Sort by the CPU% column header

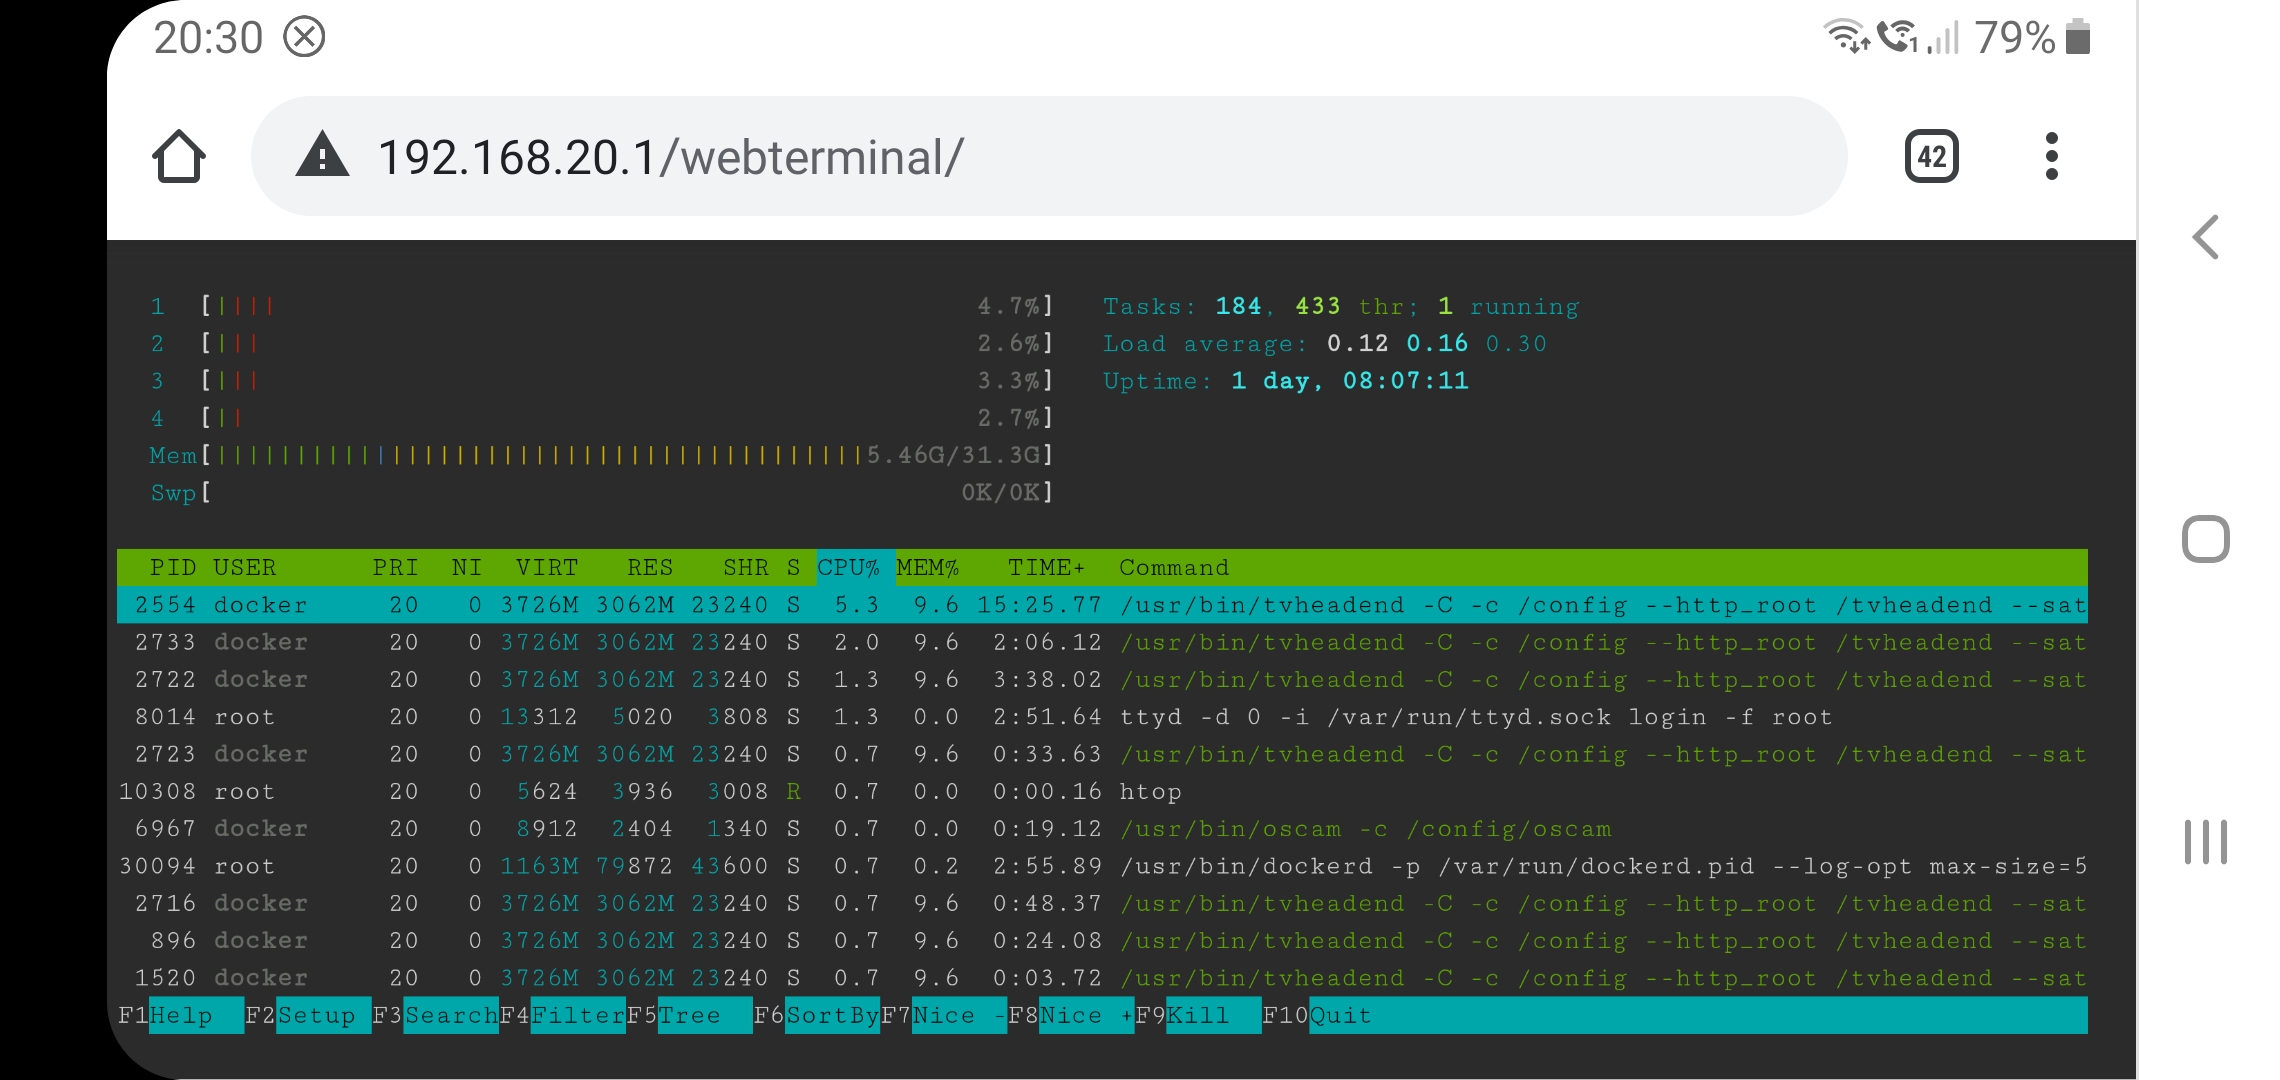coord(848,567)
